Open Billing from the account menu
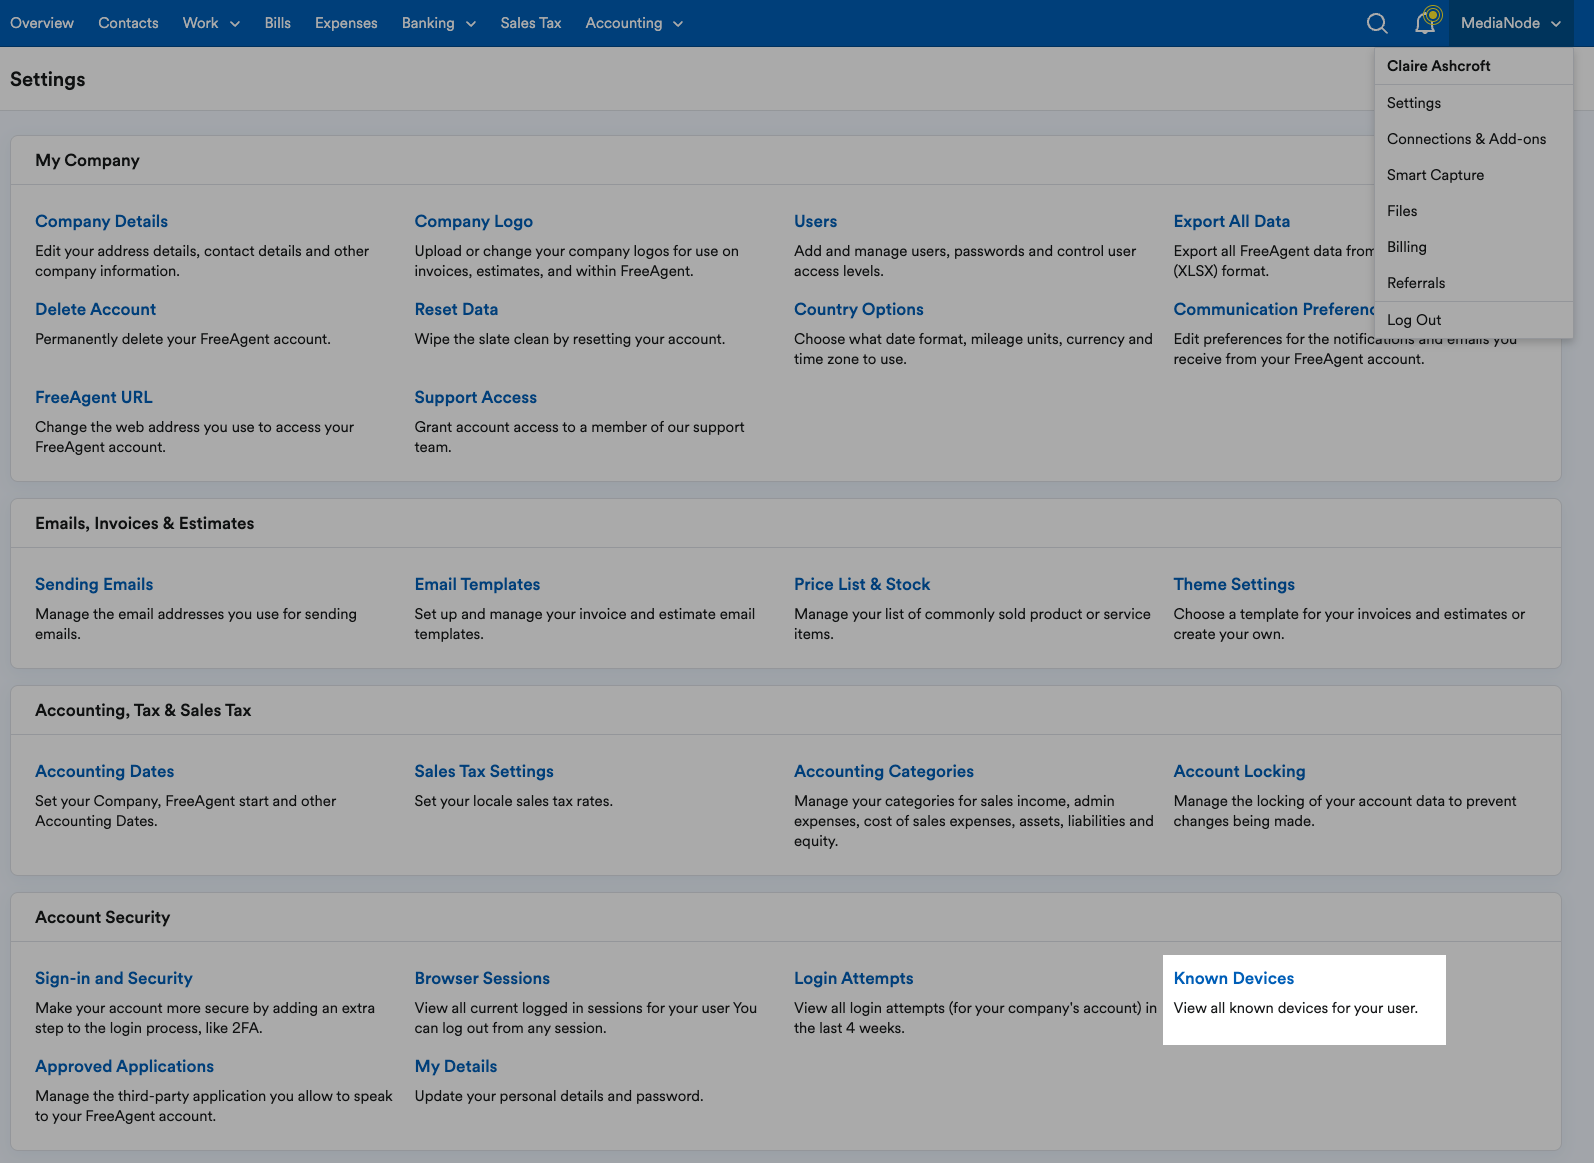The width and height of the screenshot is (1594, 1163). 1406,247
